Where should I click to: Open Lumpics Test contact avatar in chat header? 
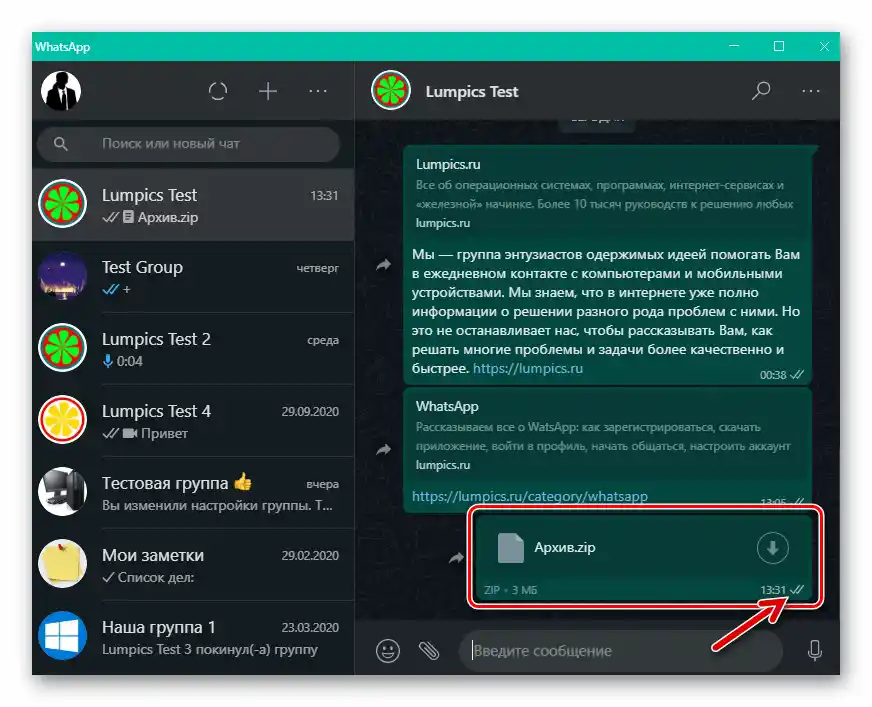[x=391, y=91]
